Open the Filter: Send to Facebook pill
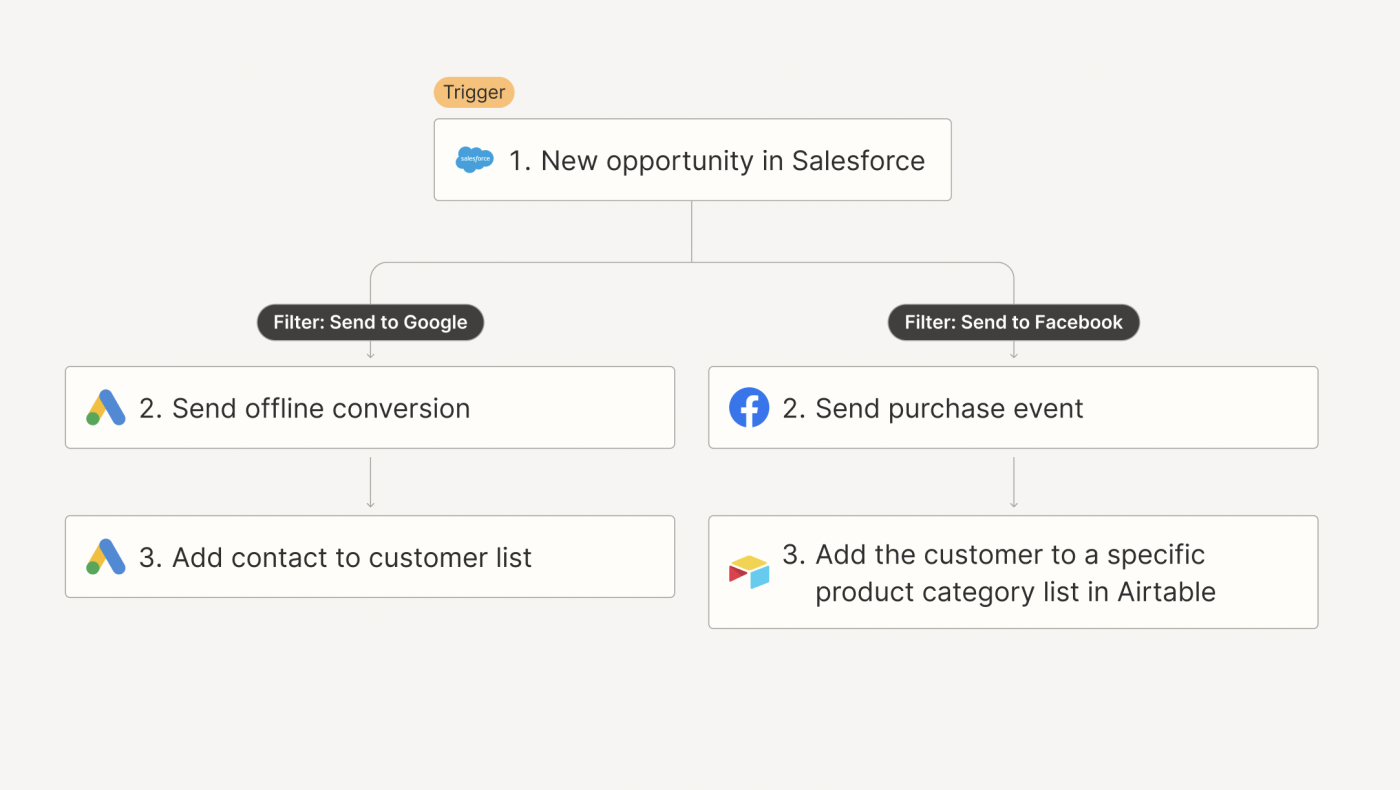Viewport: 1400px width, 790px height. tap(1013, 322)
